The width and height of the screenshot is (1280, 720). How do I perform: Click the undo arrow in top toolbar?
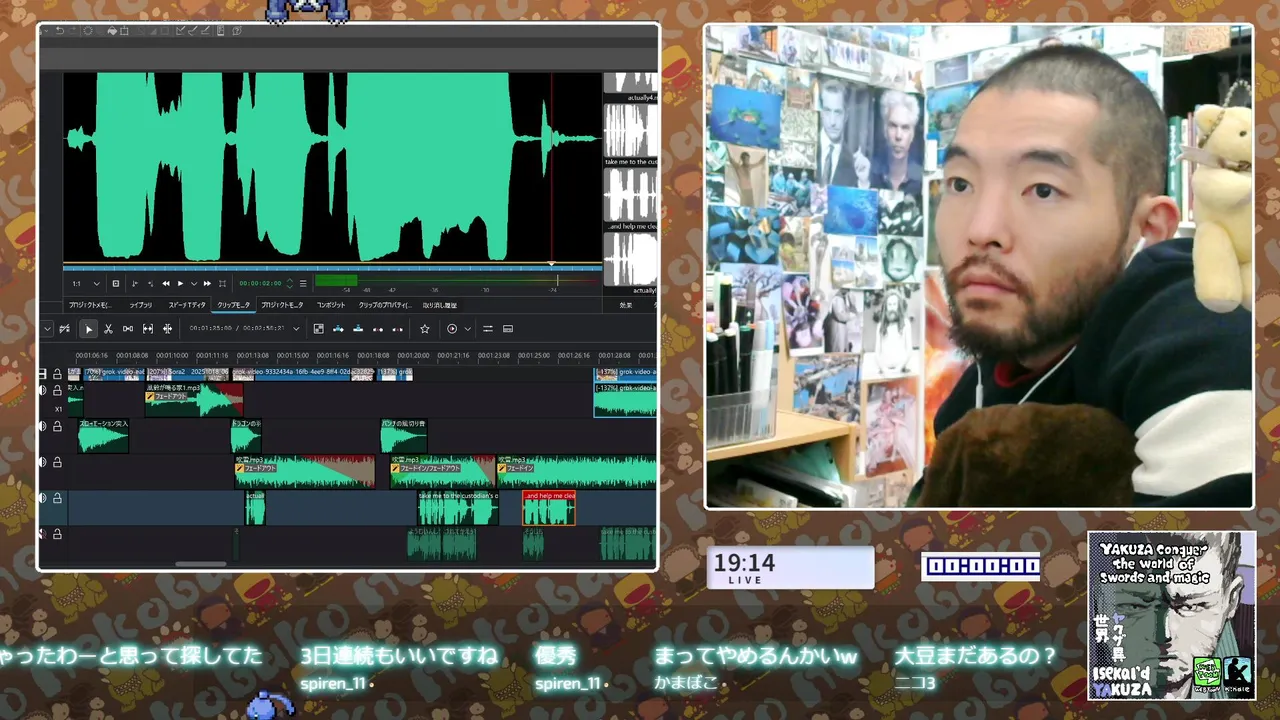pyautogui.click(x=59, y=31)
